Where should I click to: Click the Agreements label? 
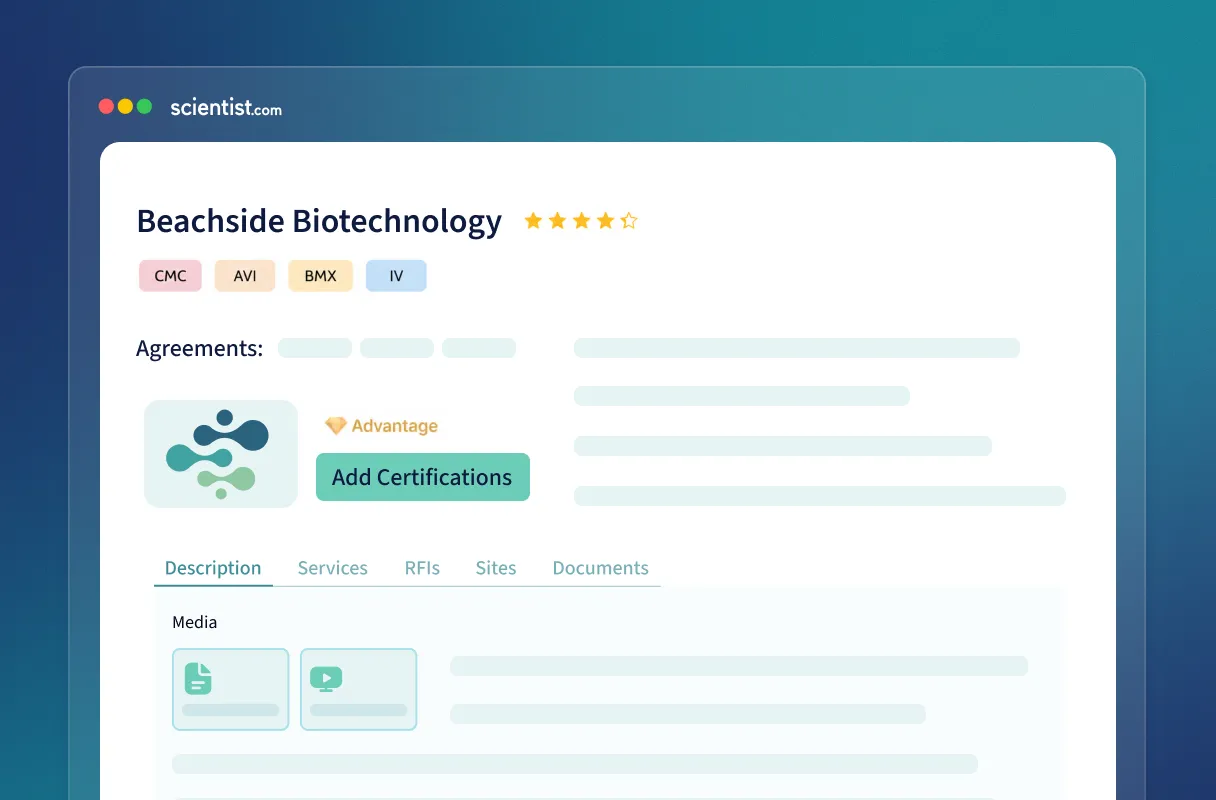tap(200, 349)
